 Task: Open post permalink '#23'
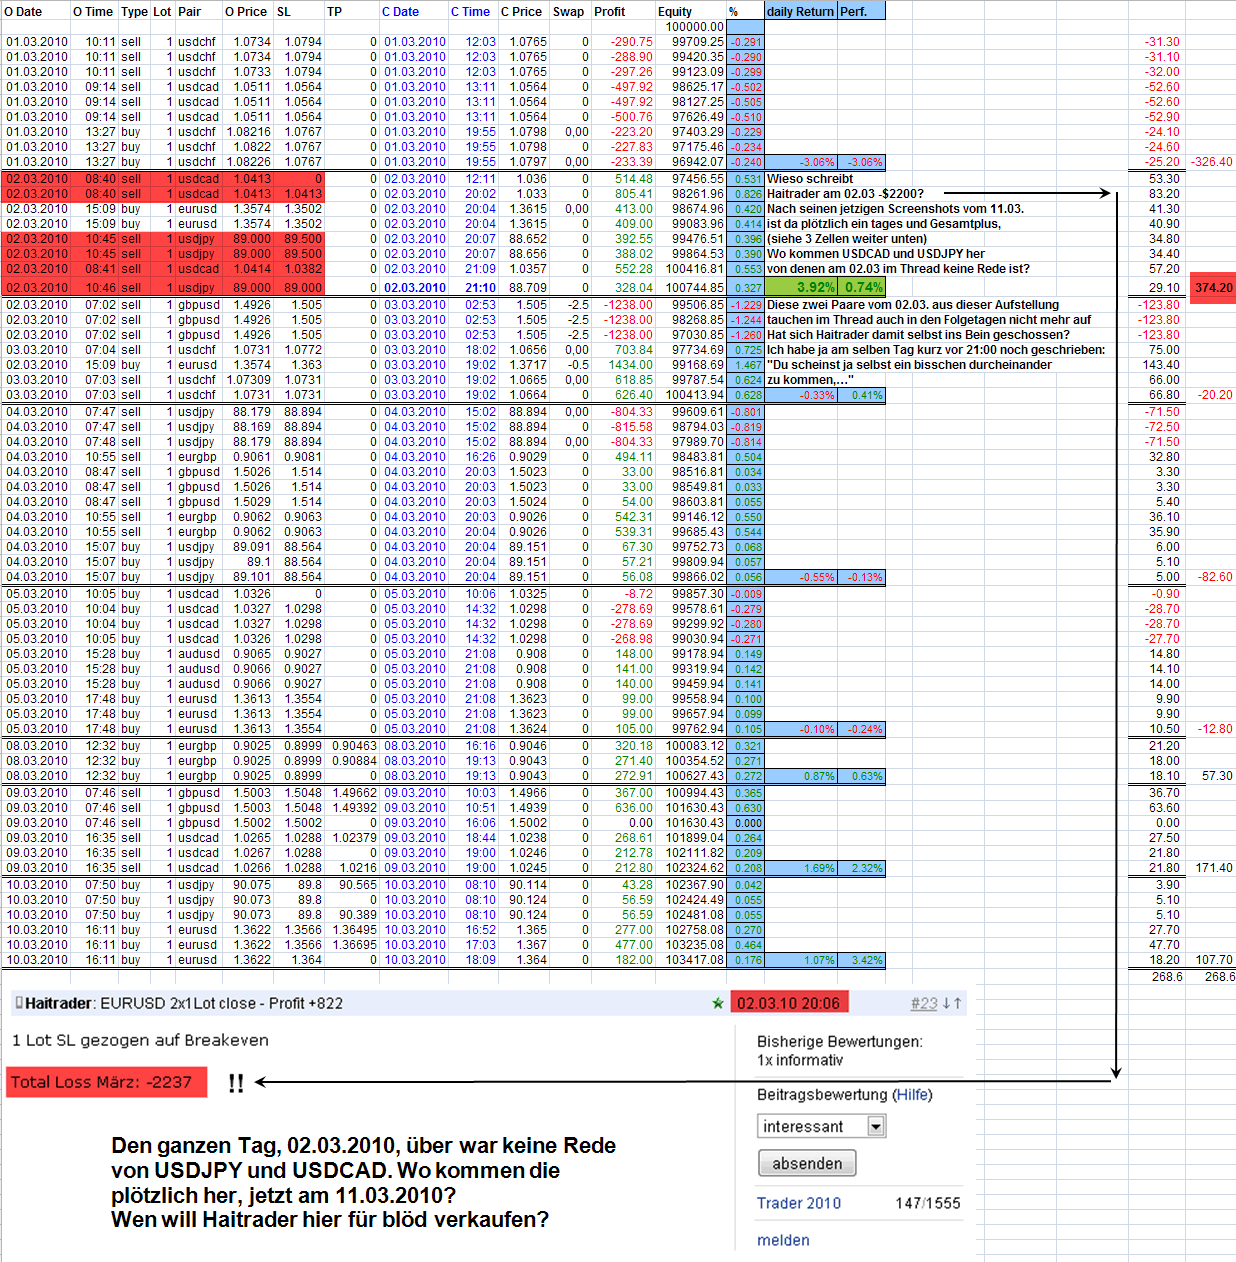click(x=924, y=1003)
